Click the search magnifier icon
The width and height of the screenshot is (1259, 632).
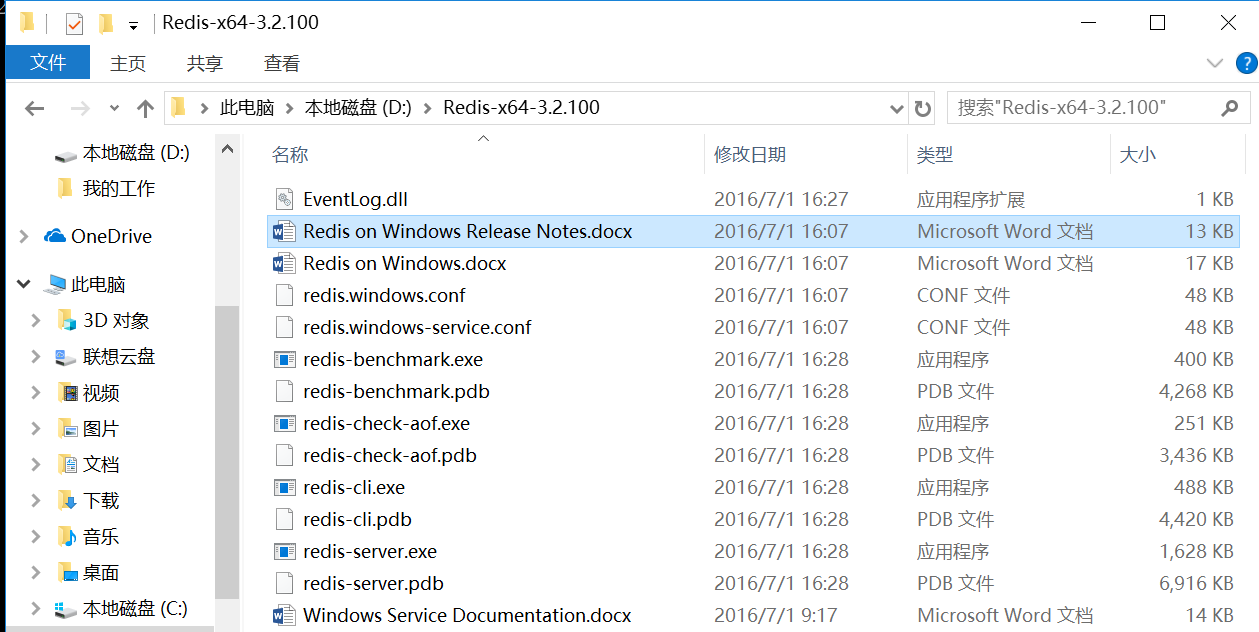pyautogui.click(x=1229, y=107)
